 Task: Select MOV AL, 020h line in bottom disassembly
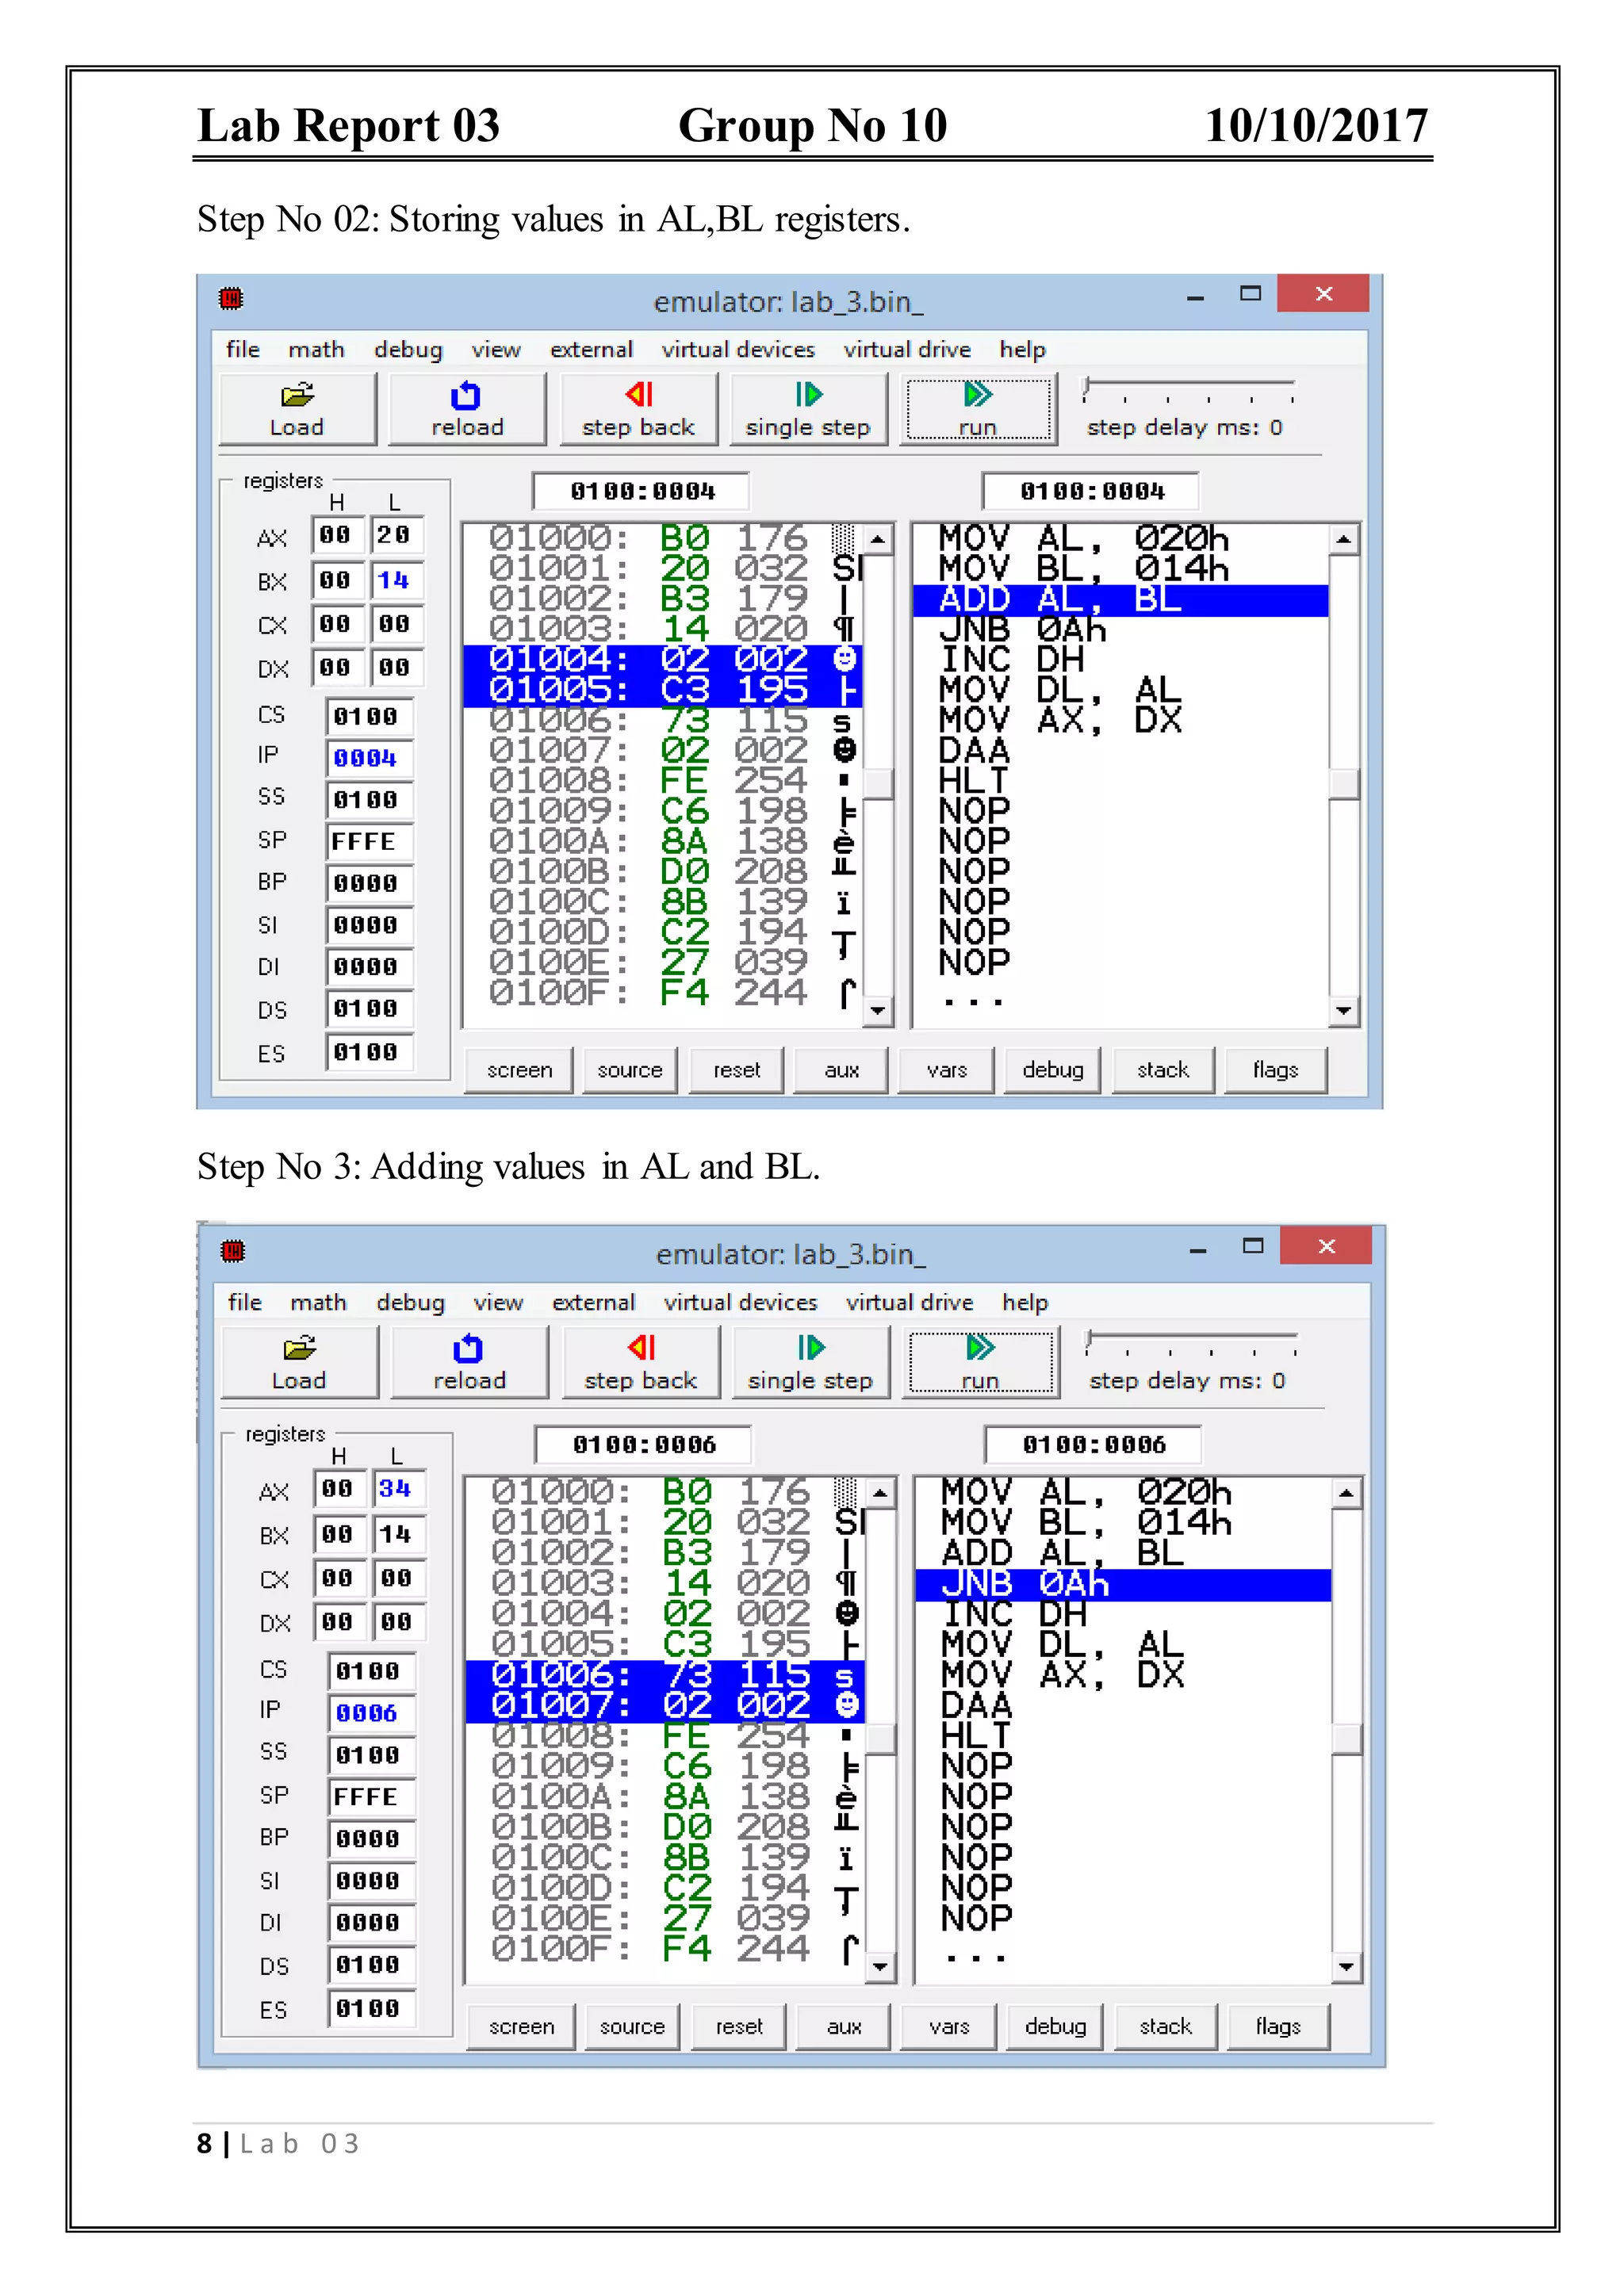pos(1086,1493)
